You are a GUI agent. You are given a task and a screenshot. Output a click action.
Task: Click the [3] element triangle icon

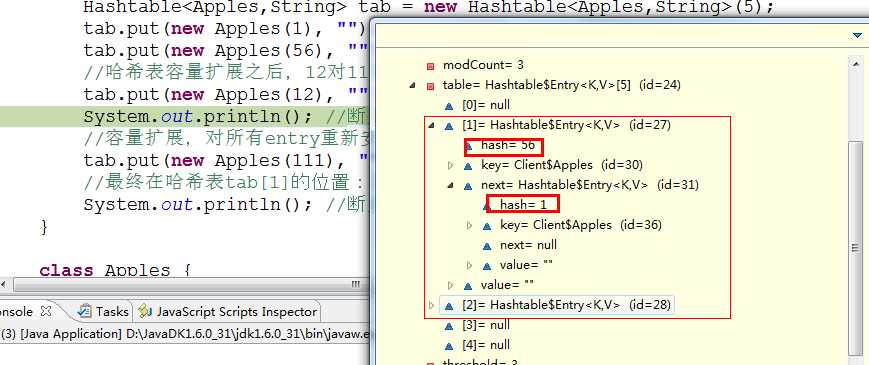pos(449,325)
